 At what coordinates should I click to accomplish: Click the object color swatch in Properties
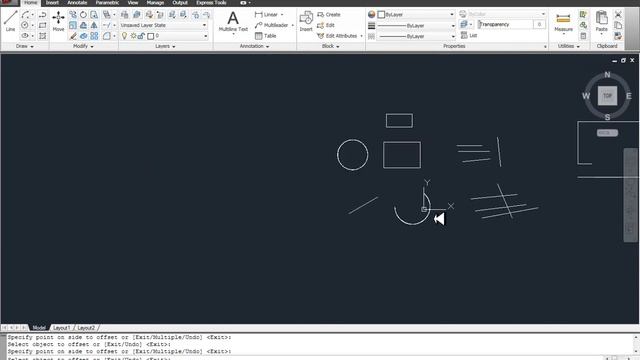381,14
